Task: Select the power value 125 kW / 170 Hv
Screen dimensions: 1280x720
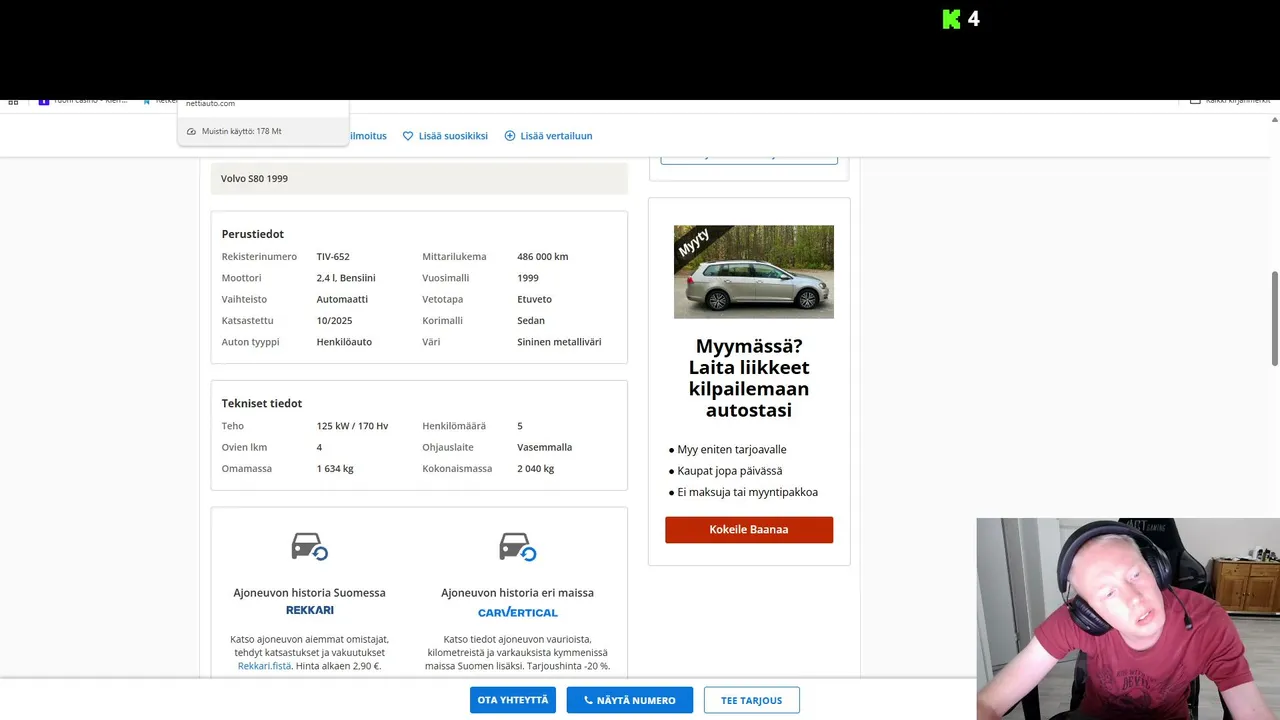Action: click(353, 426)
